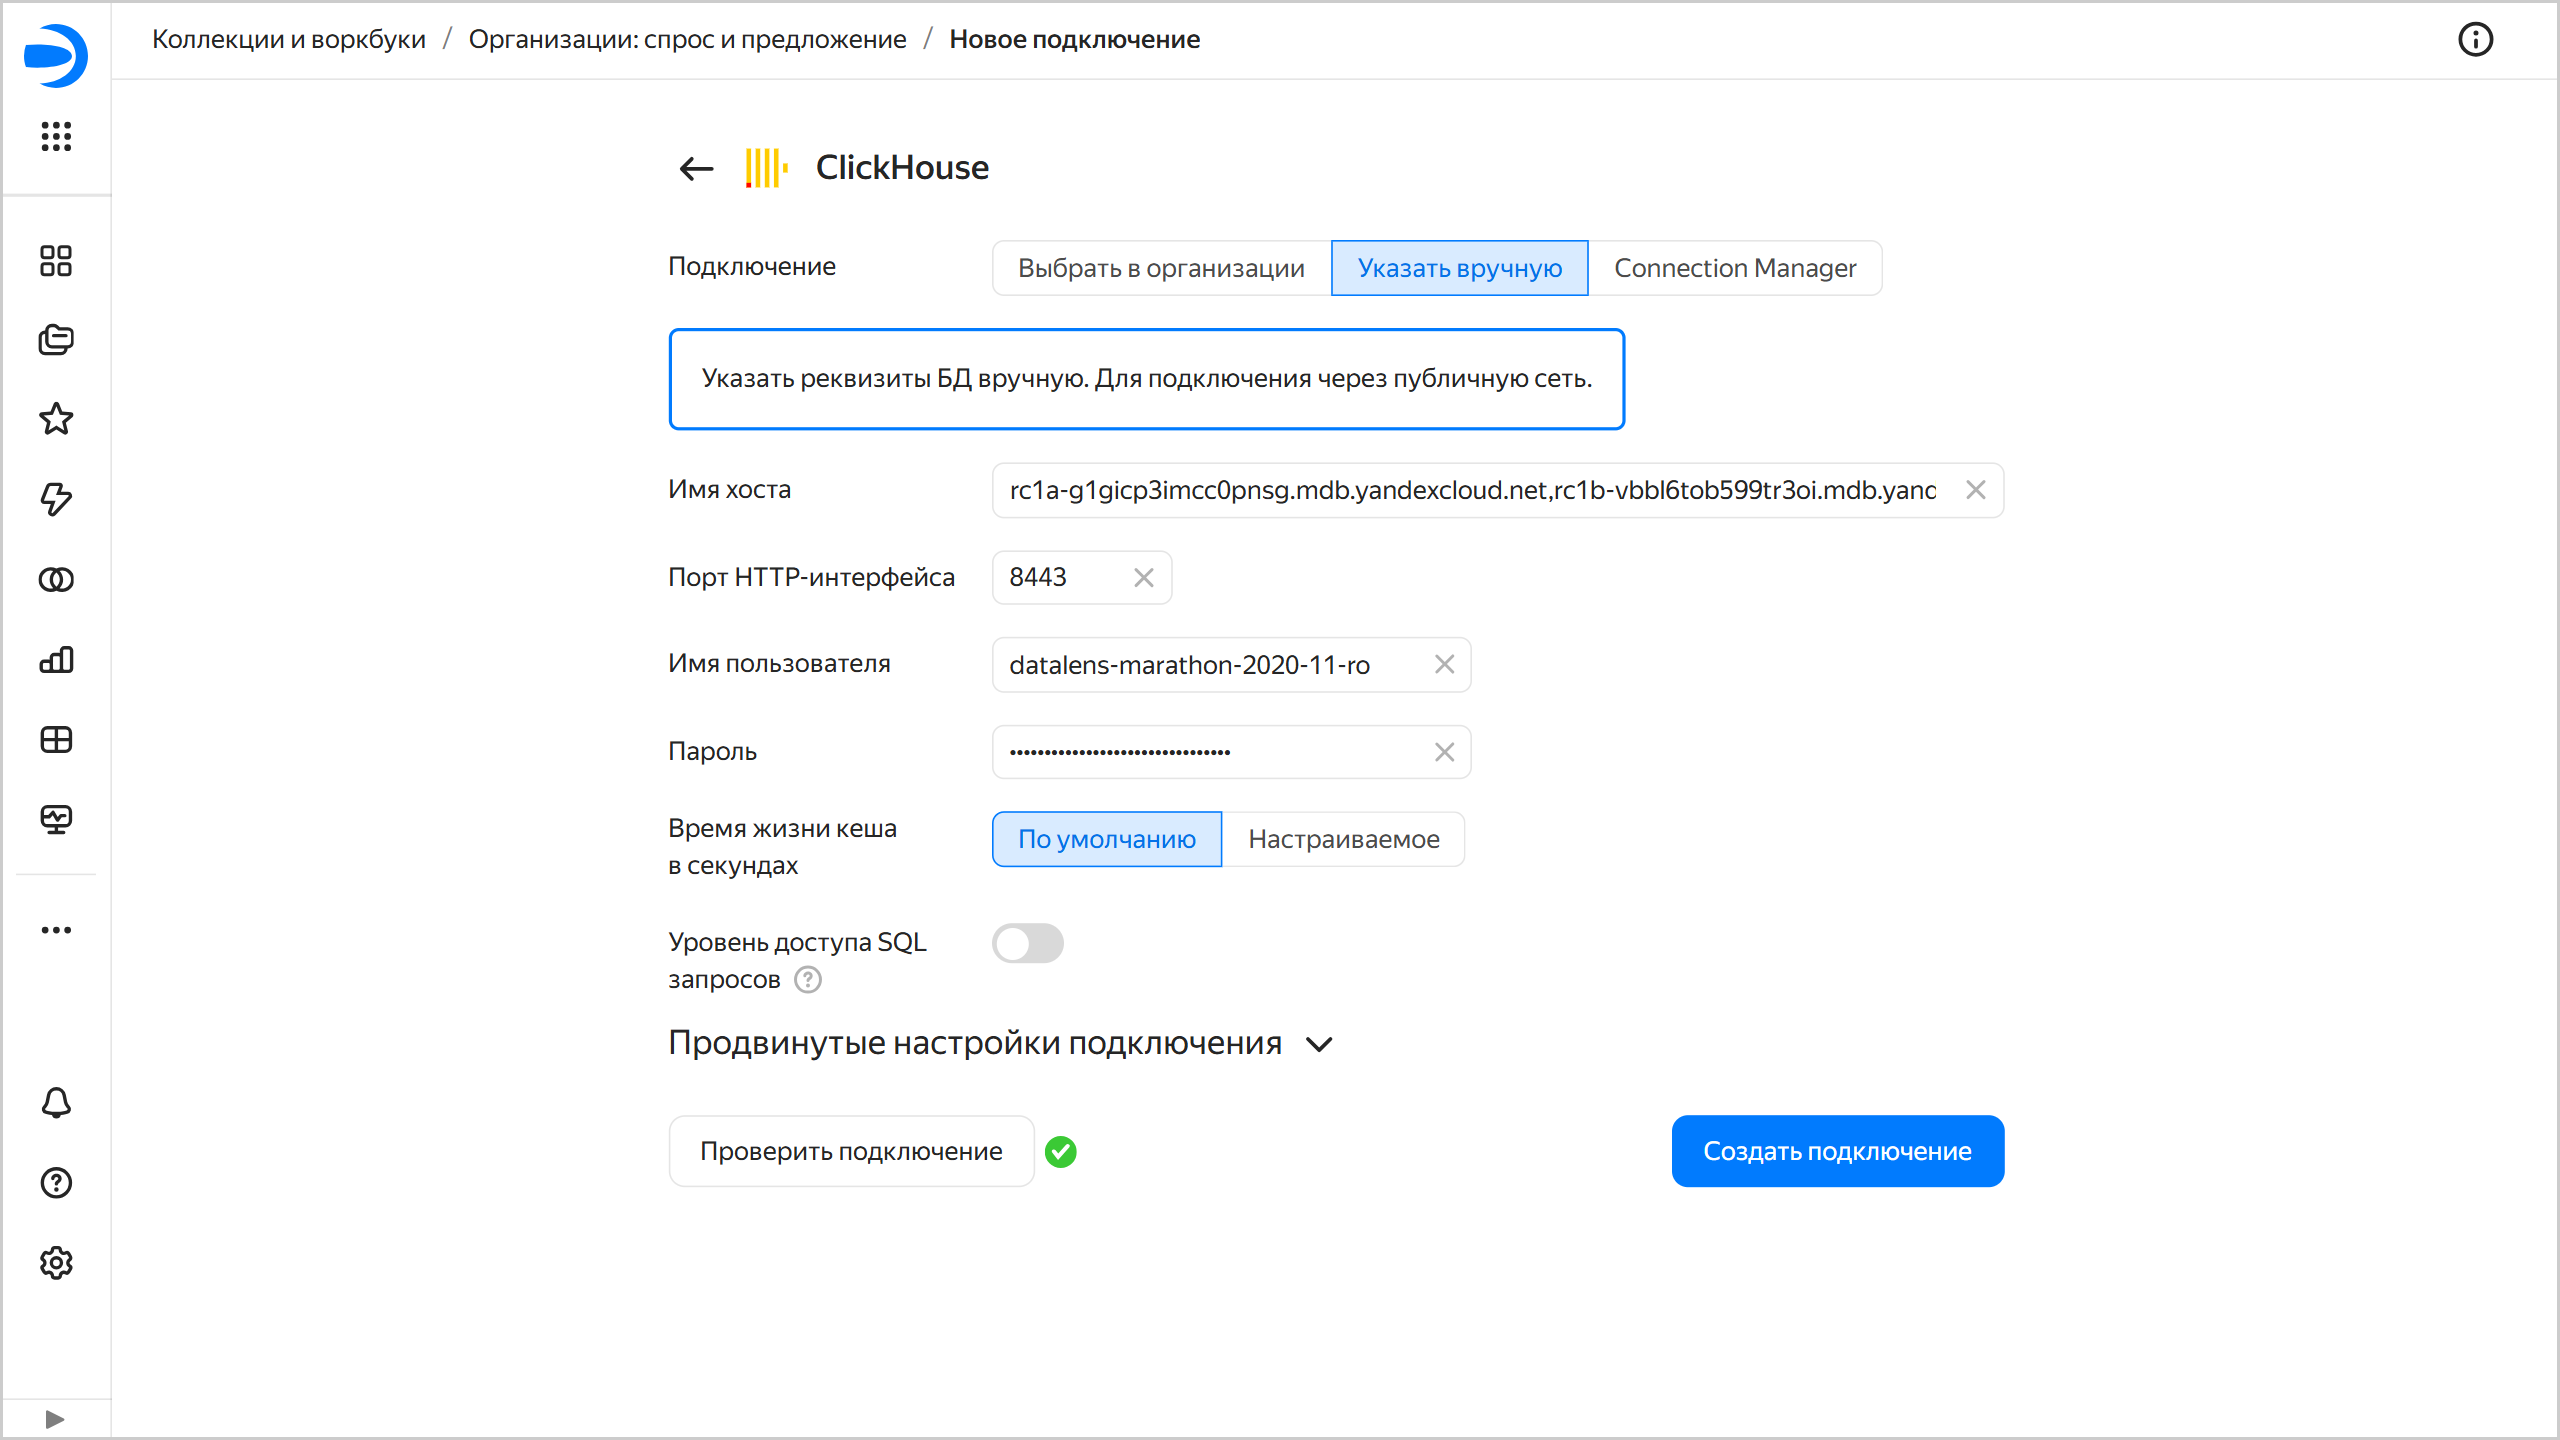
Task: Expand the sidebar with bottom arrow
Action: coord(56,1419)
